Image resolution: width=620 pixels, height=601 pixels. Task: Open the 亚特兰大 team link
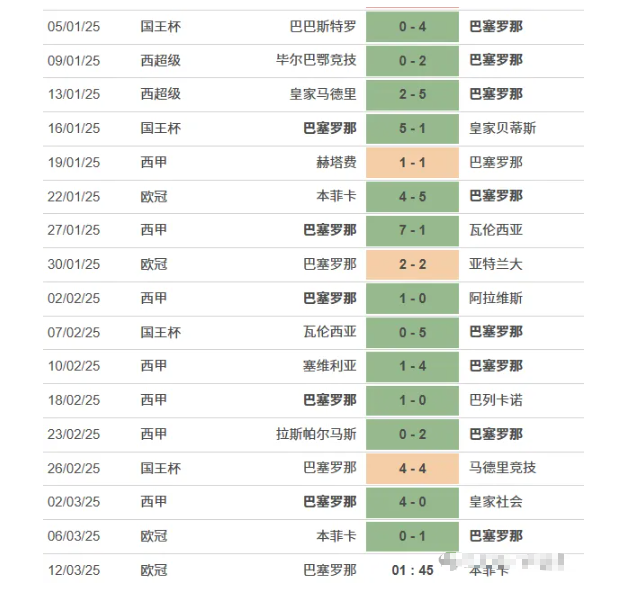pyautogui.click(x=496, y=264)
